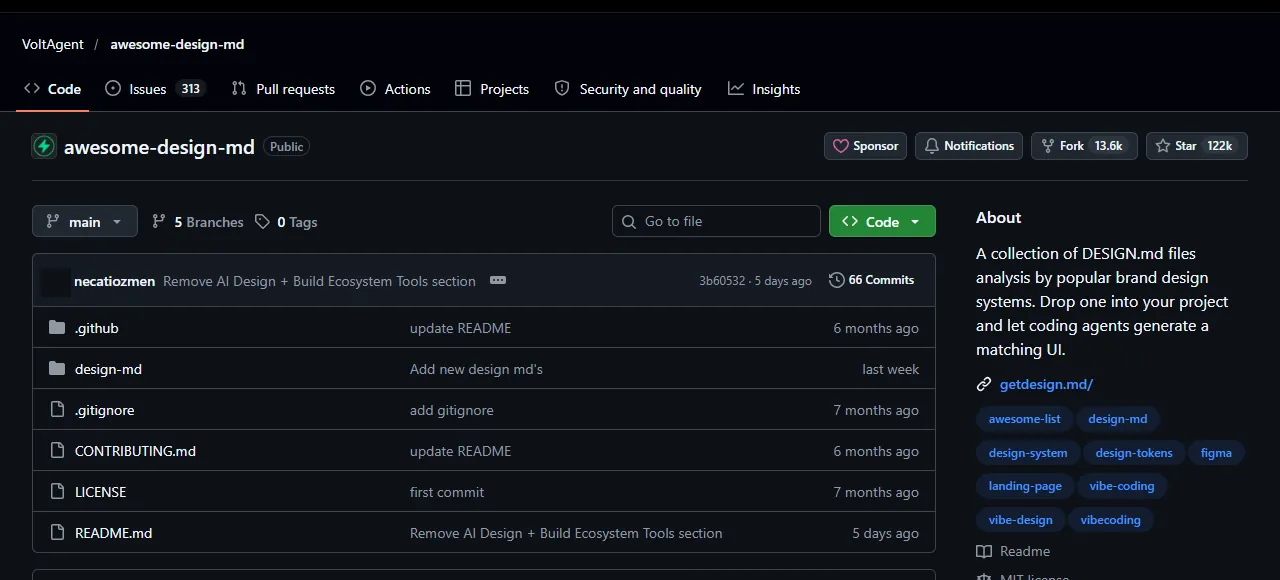
Task: Open the add gitignore commit message
Action: coord(451,410)
